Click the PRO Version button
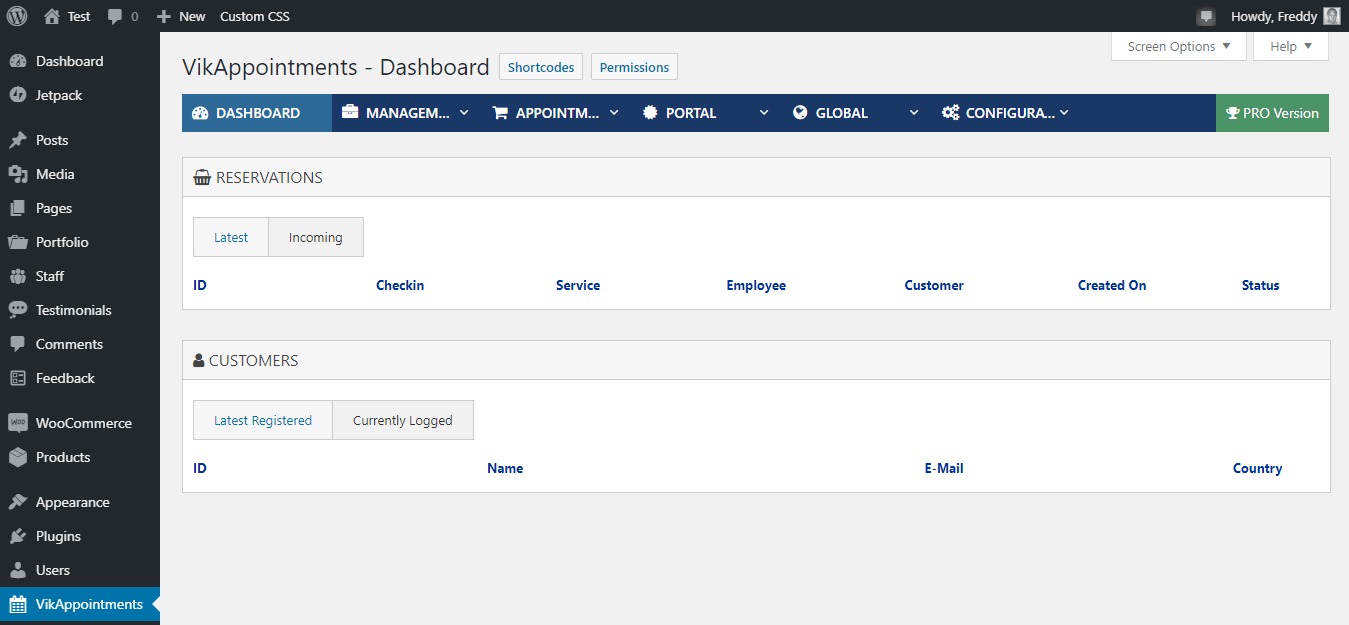This screenshot has height=625, width=1349. click(x=1272, y=113)
